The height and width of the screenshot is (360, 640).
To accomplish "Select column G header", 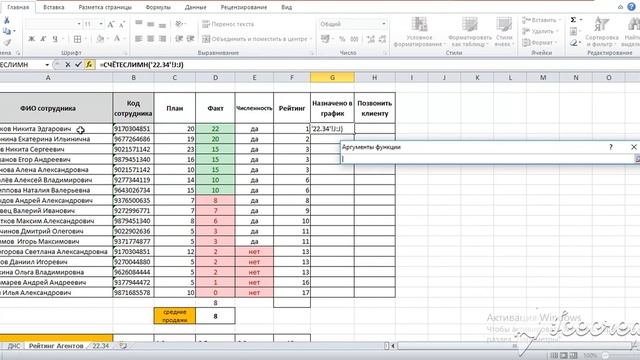I will (x=332, y=78).
